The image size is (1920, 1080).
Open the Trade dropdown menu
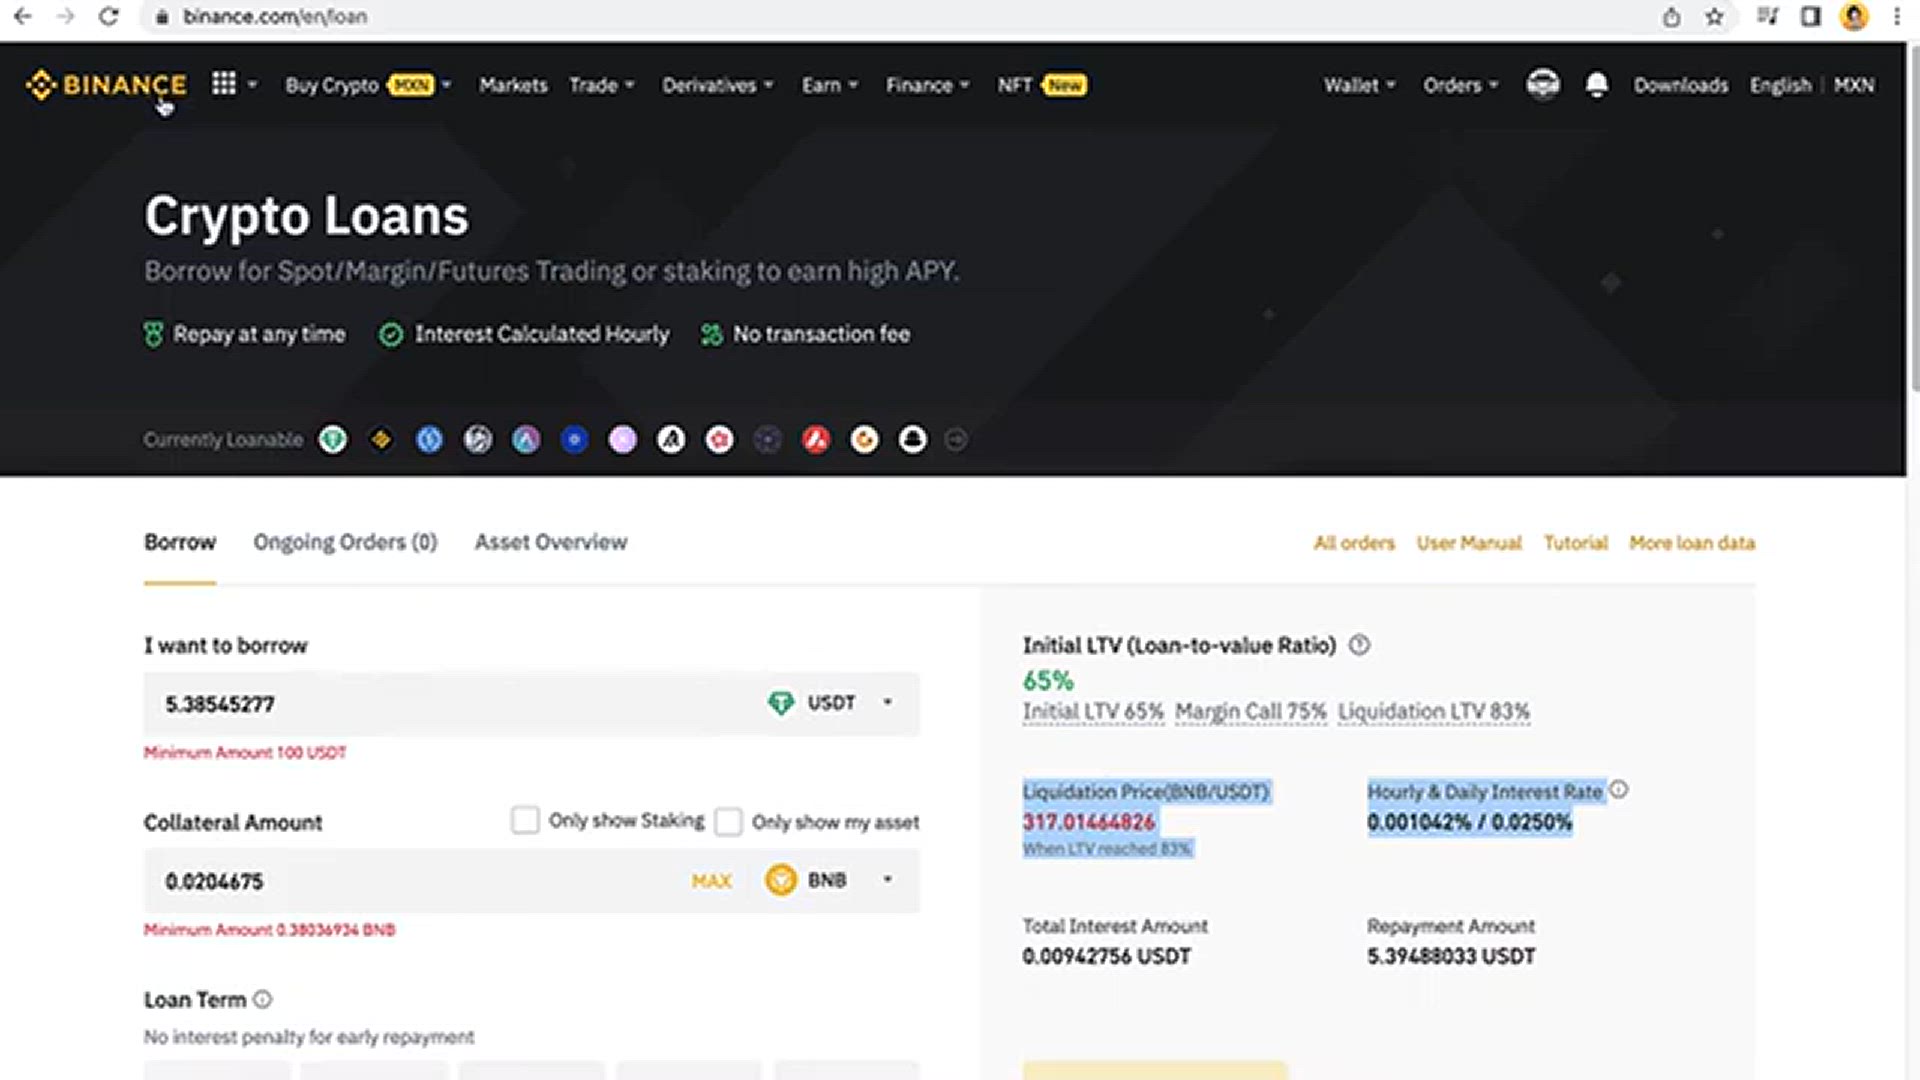(602, 85)
